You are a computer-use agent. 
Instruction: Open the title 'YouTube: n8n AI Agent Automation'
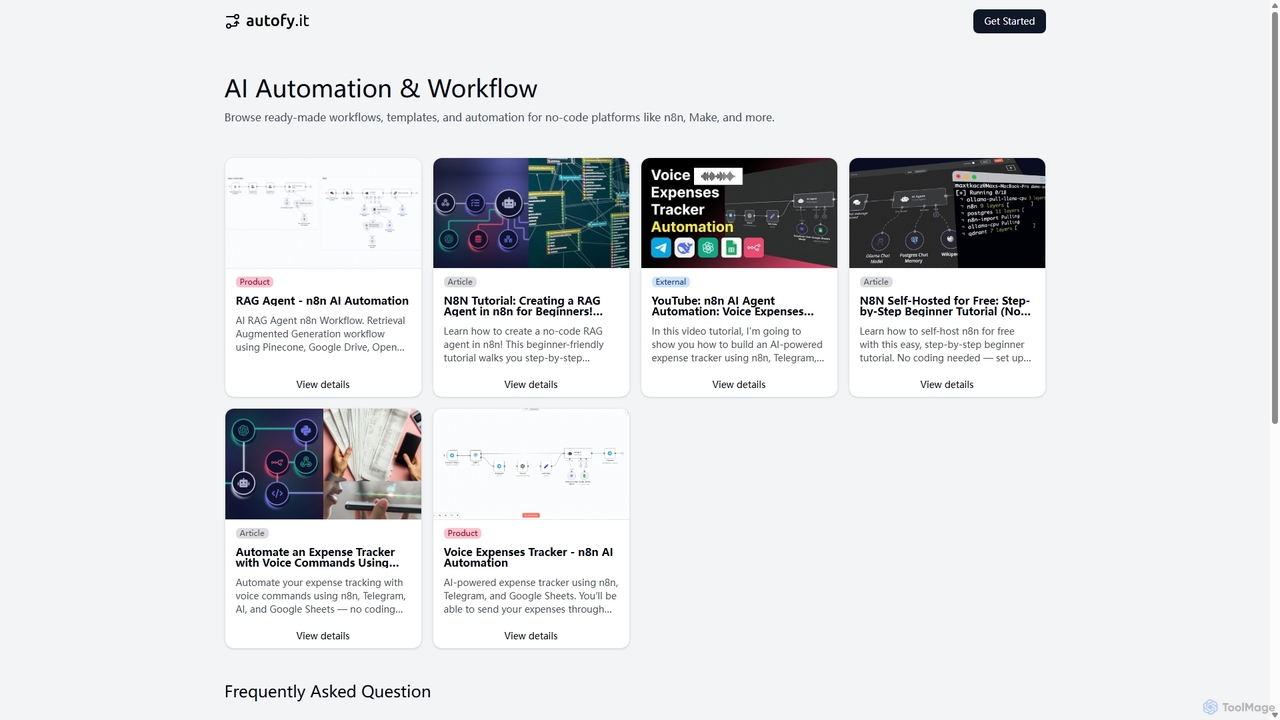pos(733,306)
